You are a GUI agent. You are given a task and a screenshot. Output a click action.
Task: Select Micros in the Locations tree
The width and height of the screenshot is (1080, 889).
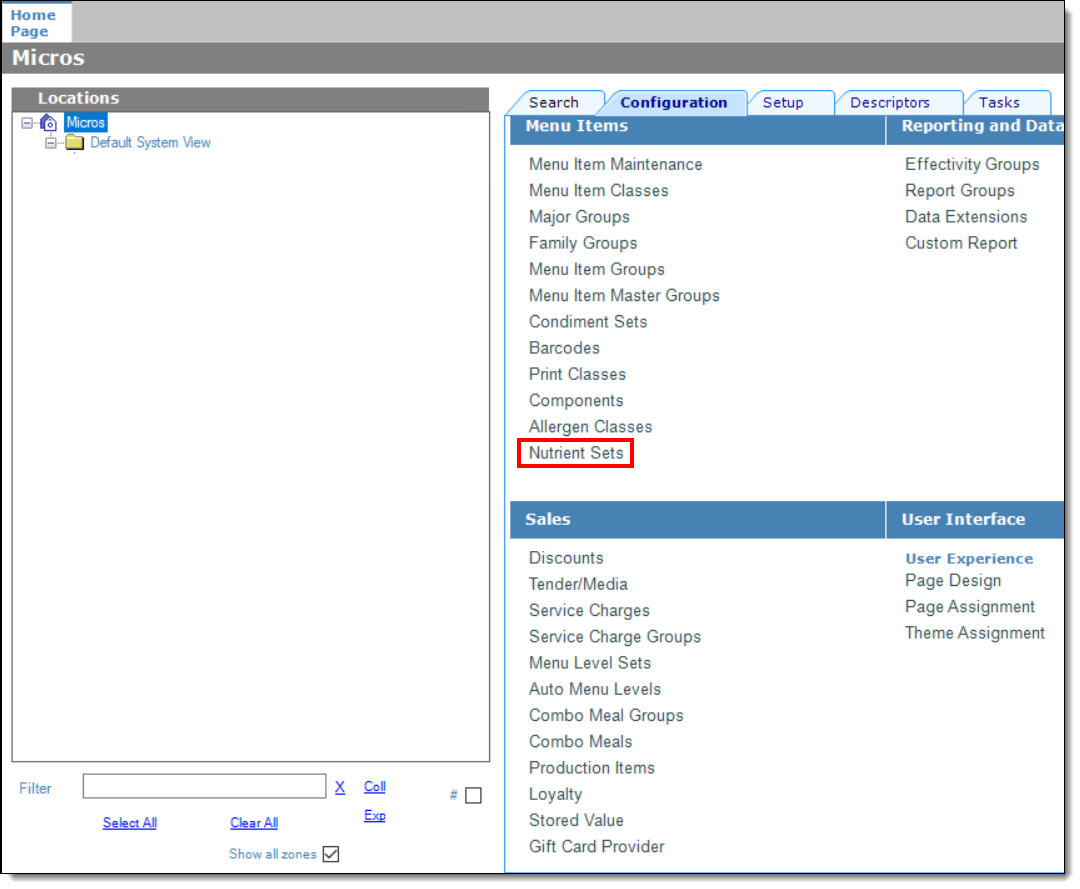pos(86,123)
